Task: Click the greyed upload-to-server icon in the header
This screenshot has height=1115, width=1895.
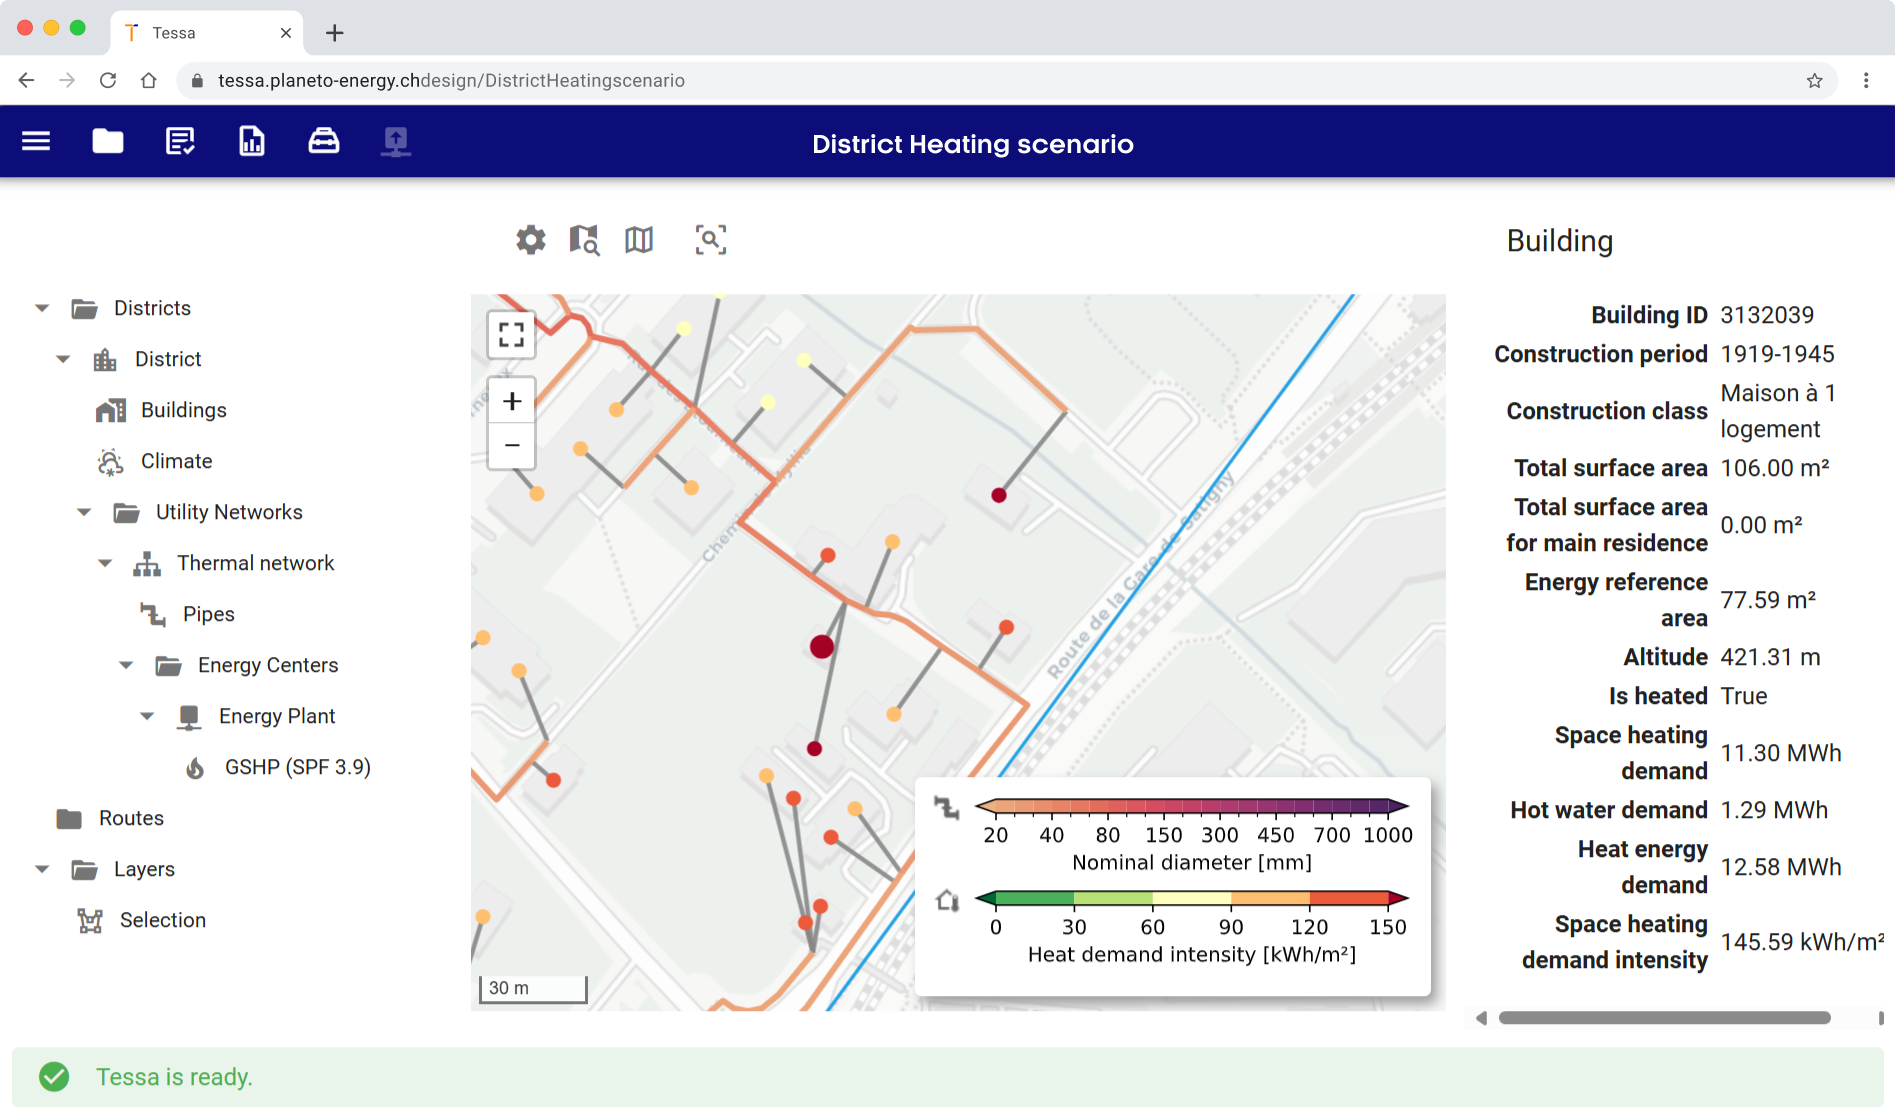Action: (396, 141)
